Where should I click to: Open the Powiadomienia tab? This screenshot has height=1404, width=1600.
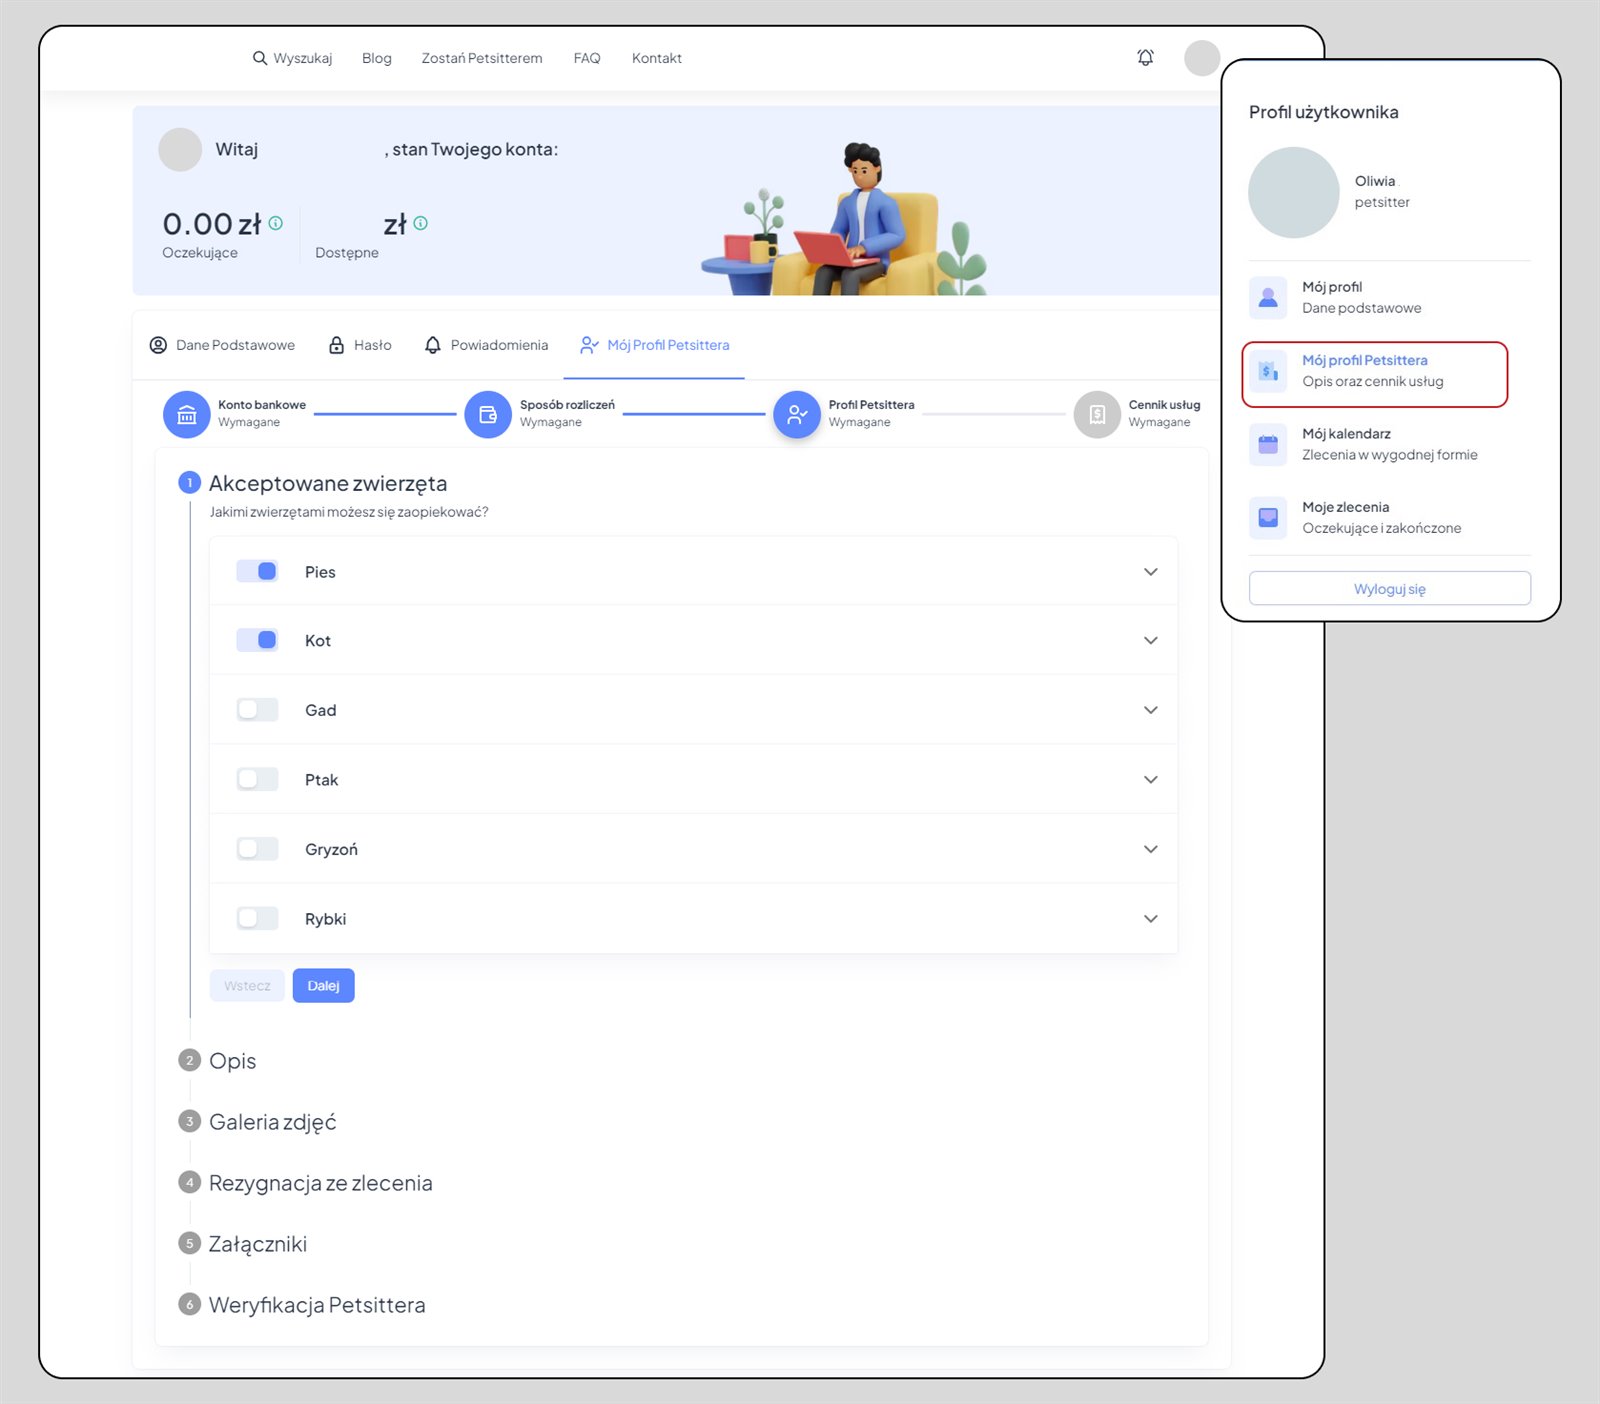[487, 345]
